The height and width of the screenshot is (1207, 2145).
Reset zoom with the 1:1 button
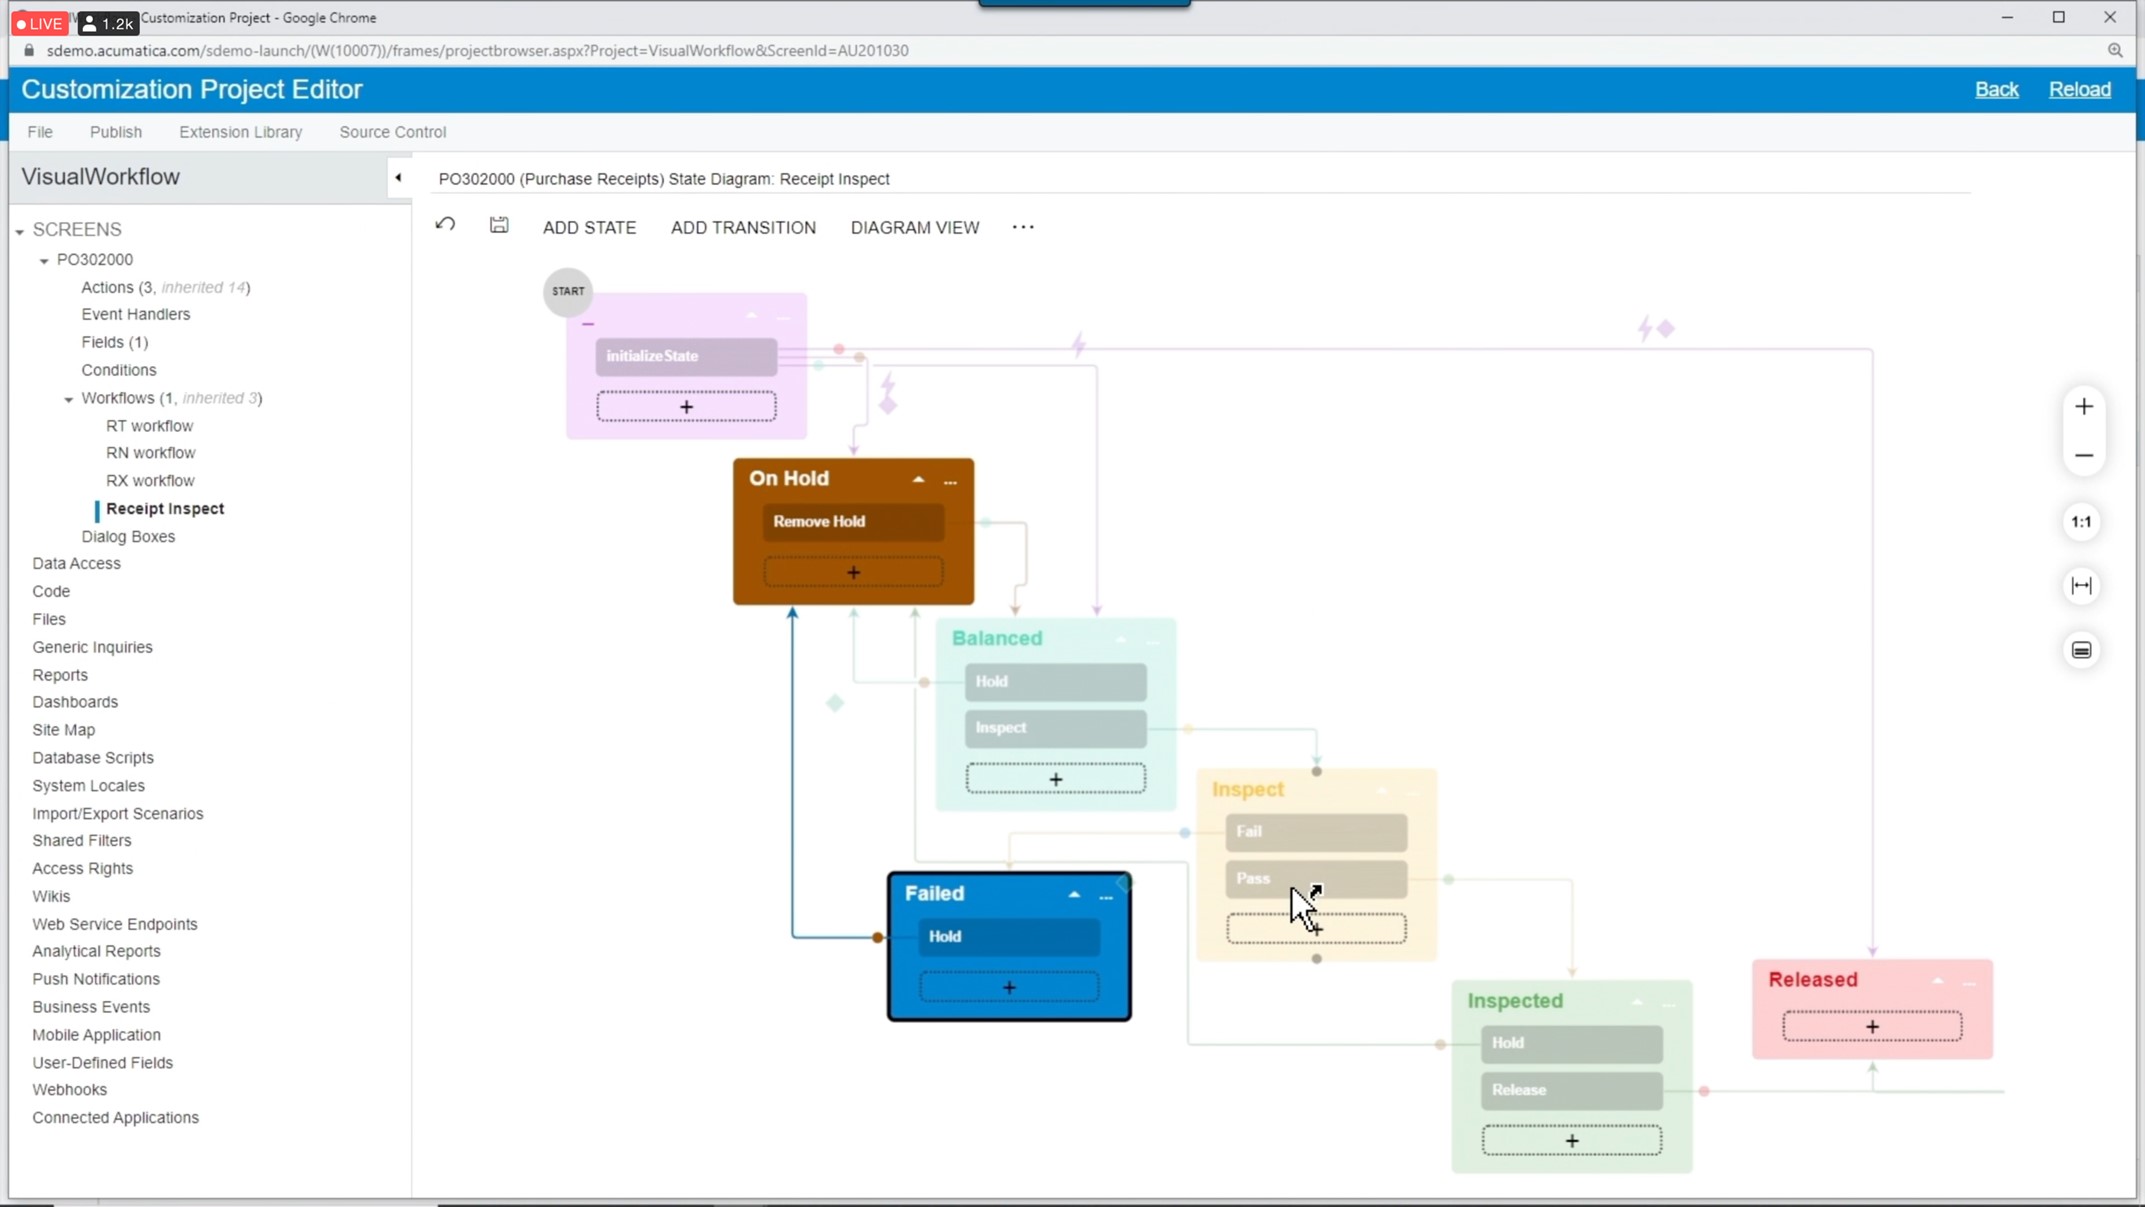pyautogui.click(x=2081, y=522)
